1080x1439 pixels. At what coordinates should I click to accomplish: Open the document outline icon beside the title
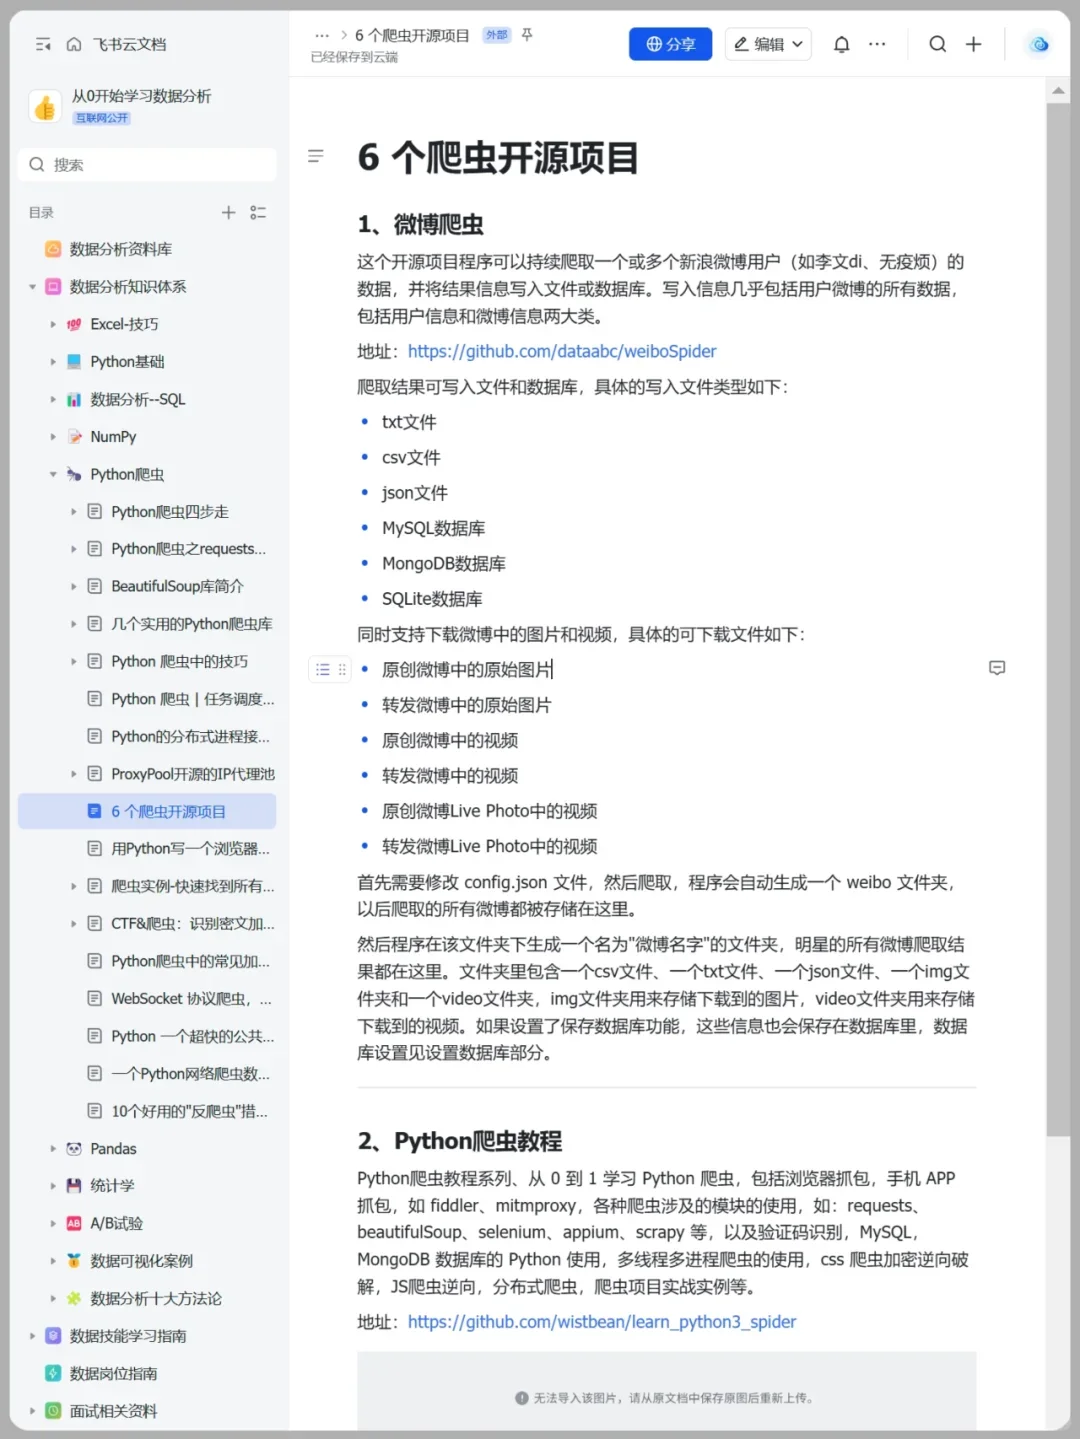pos(316,156)
